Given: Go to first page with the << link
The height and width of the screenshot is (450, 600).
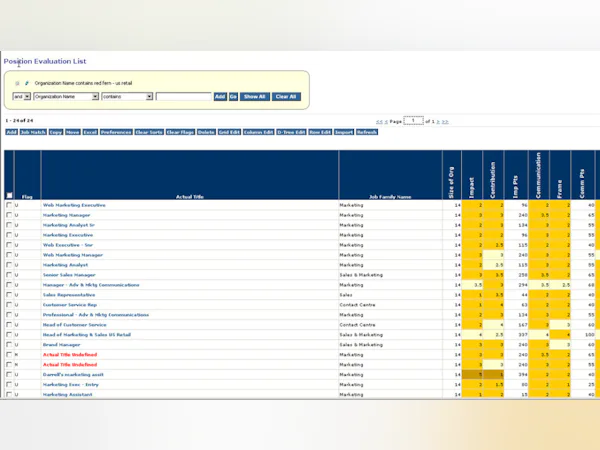Looking at the screenshot, I should pos(379,122).
